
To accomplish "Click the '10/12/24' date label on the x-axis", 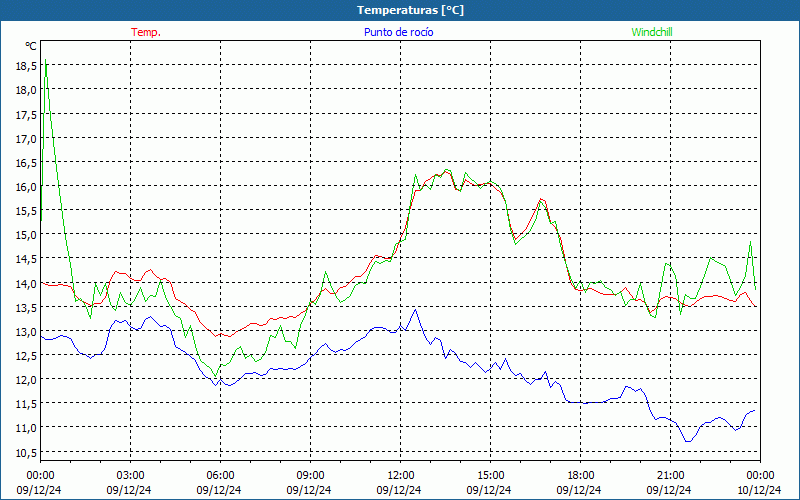I will (x=759, y=490).
